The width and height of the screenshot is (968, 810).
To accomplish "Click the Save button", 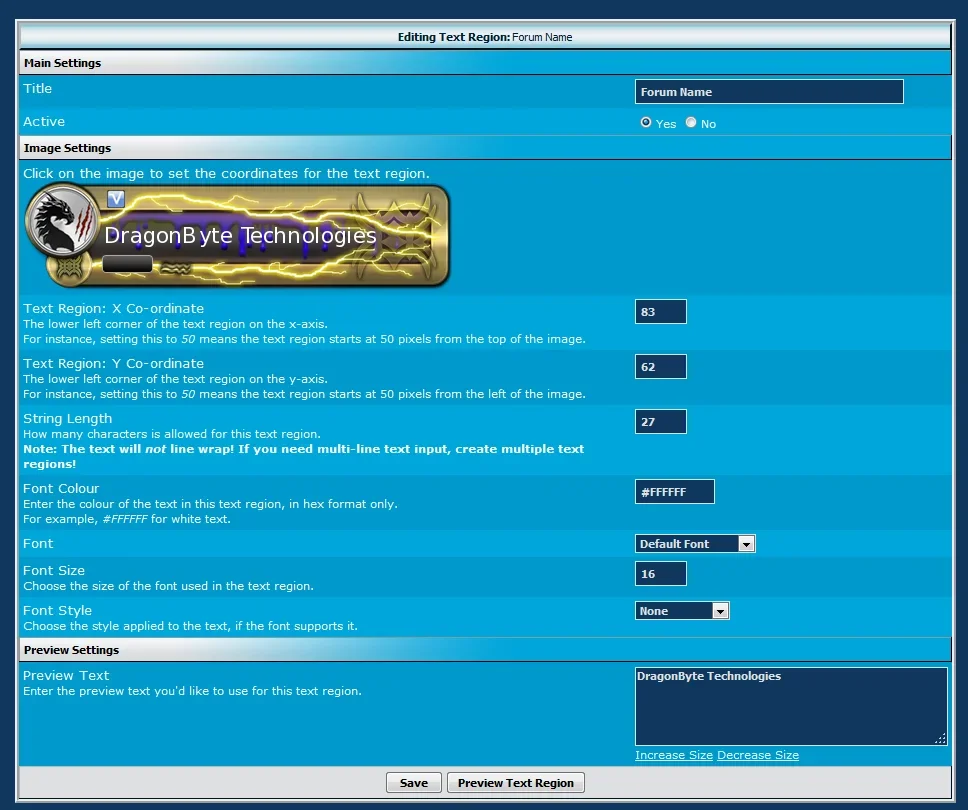I will 414,783.
